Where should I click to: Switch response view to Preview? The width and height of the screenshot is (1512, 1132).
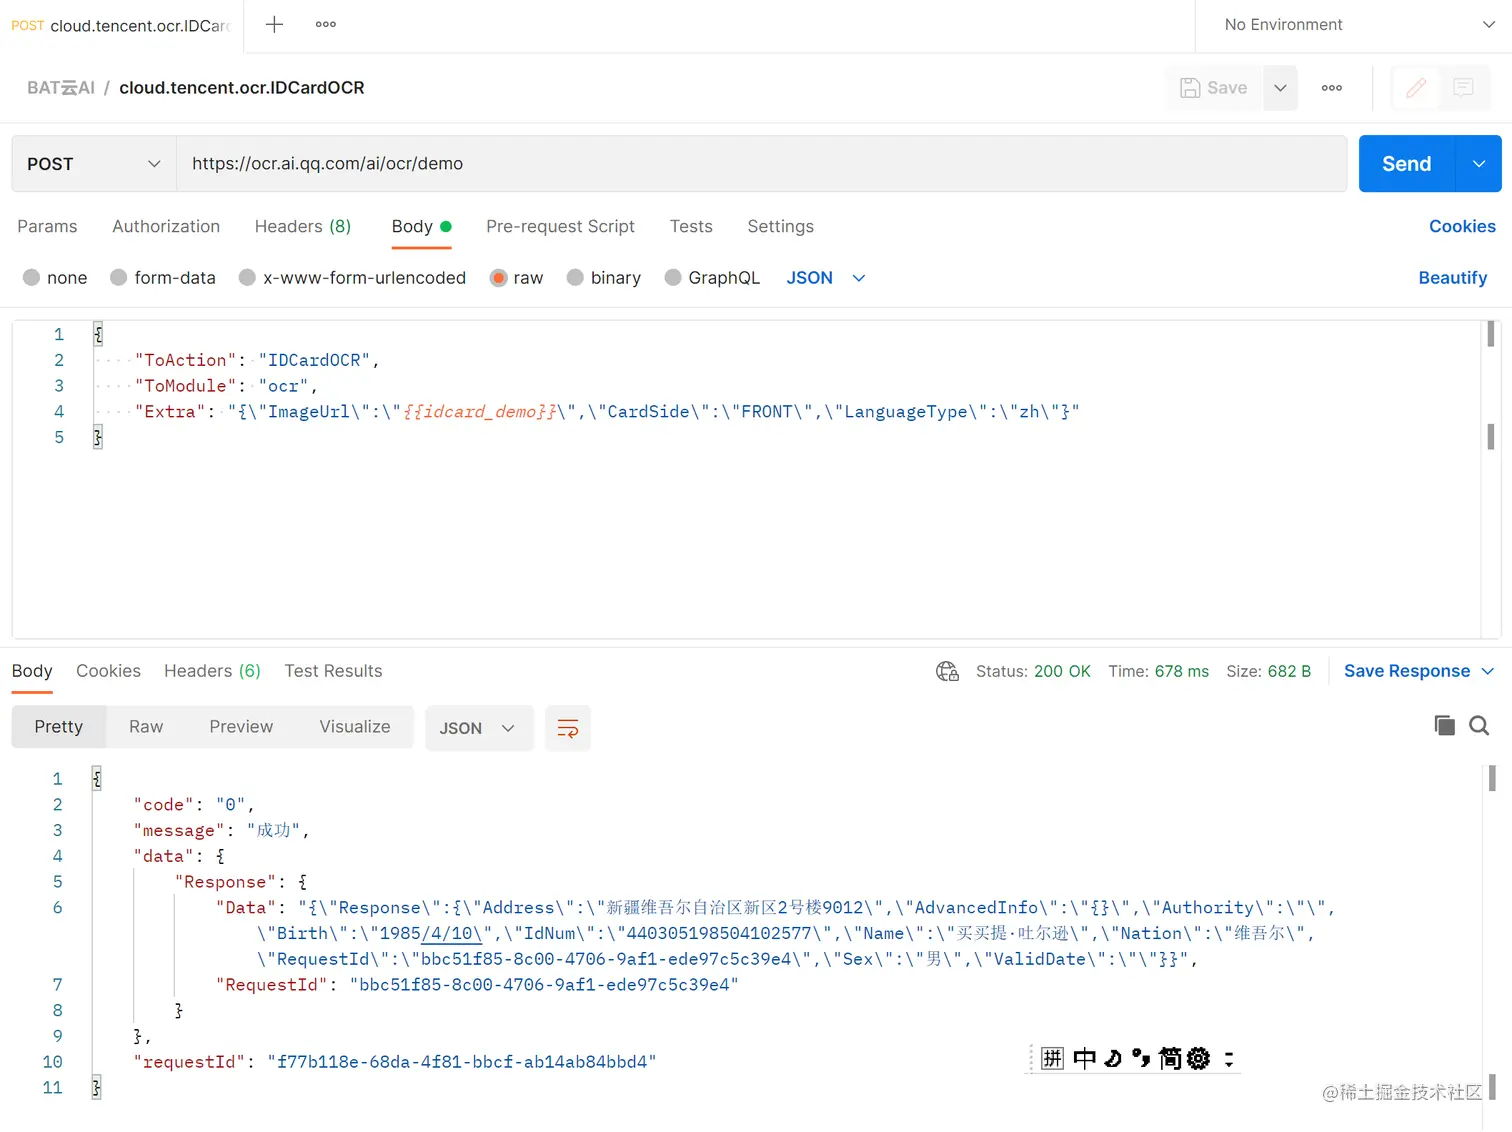click(241, 727)
